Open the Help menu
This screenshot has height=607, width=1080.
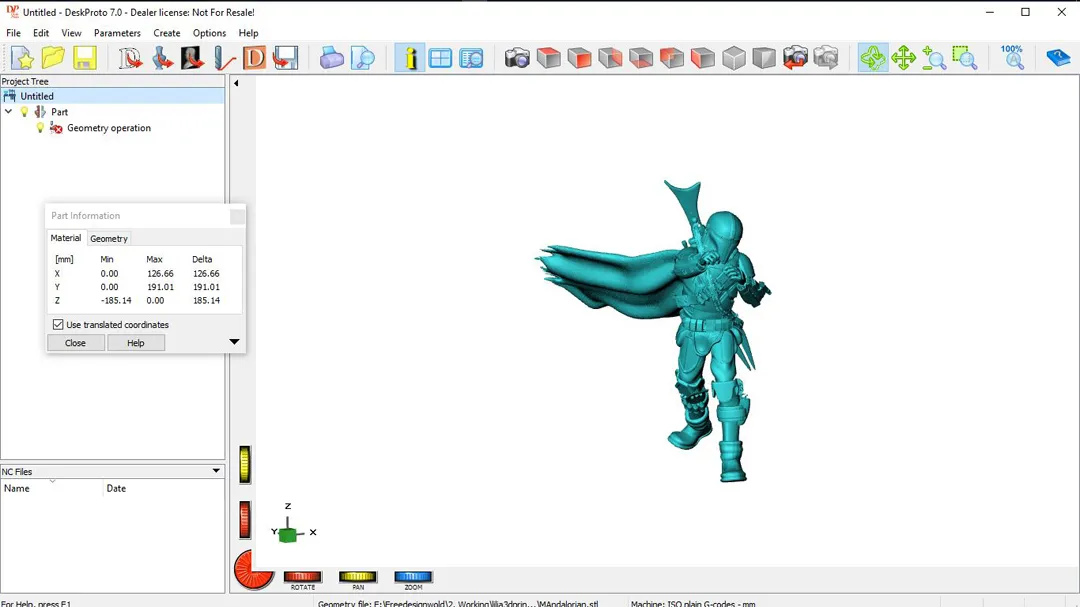tap(248, 33)
